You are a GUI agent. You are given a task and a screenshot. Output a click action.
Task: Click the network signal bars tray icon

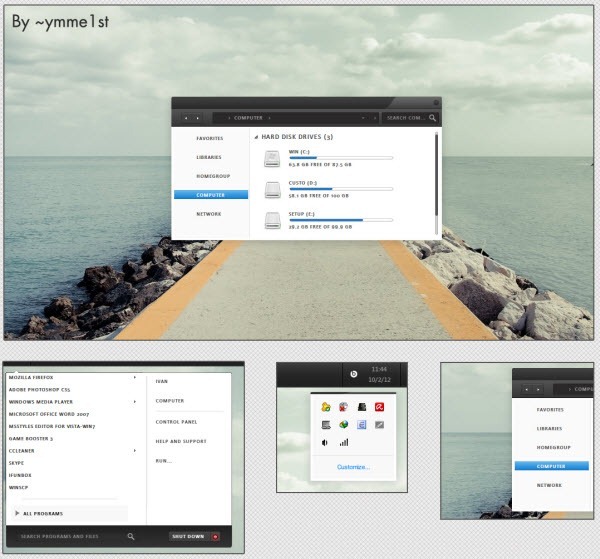[x=344, y=442]
